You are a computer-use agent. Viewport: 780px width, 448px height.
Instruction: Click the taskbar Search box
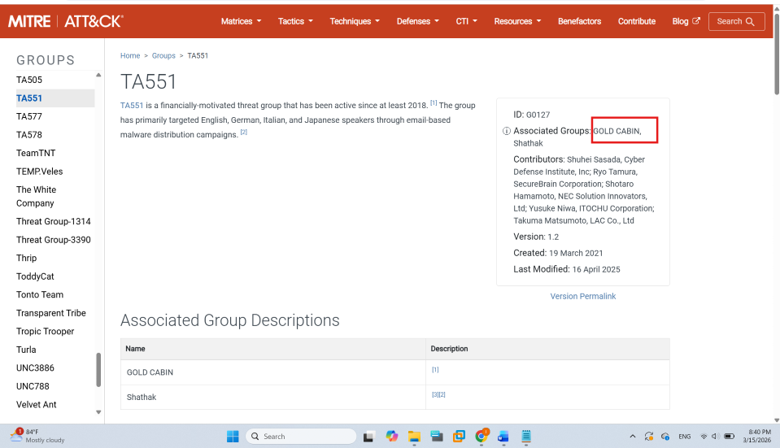pyautogui.click(x=301, y=437)
